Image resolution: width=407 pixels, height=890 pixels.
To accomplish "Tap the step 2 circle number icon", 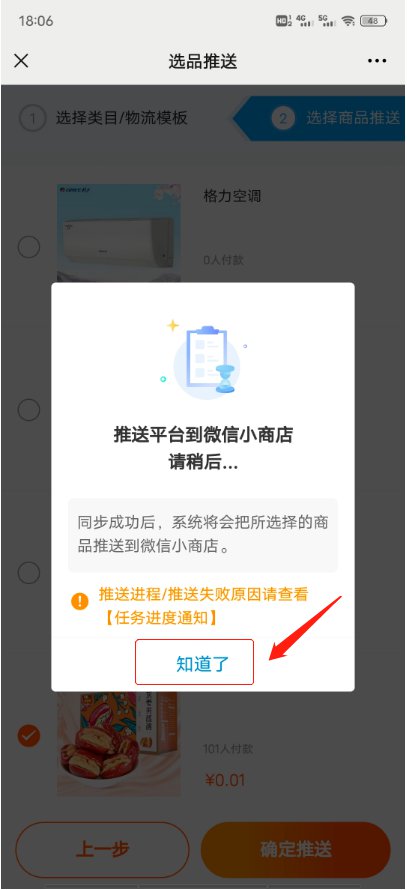I will (x=283, y=119).
